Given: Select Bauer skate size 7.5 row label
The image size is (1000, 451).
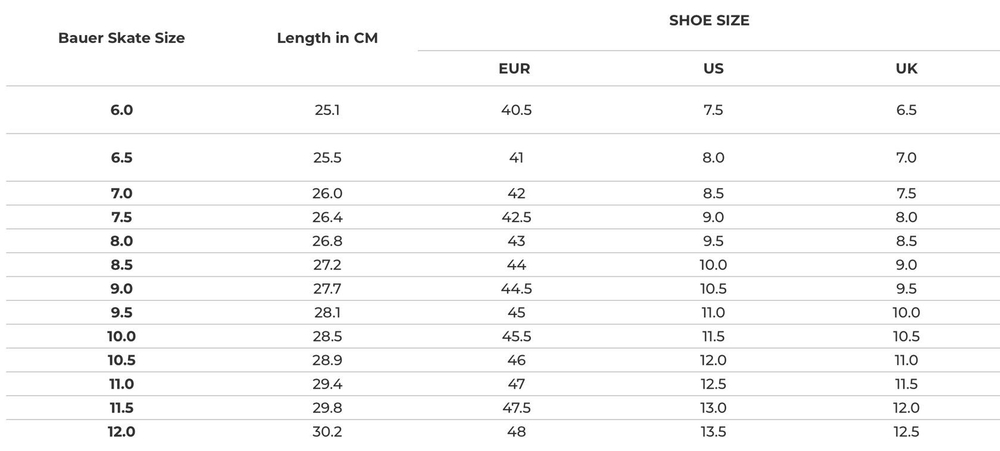Looking at the screenshot, I should pyautogui.click(x=121, y=217).
